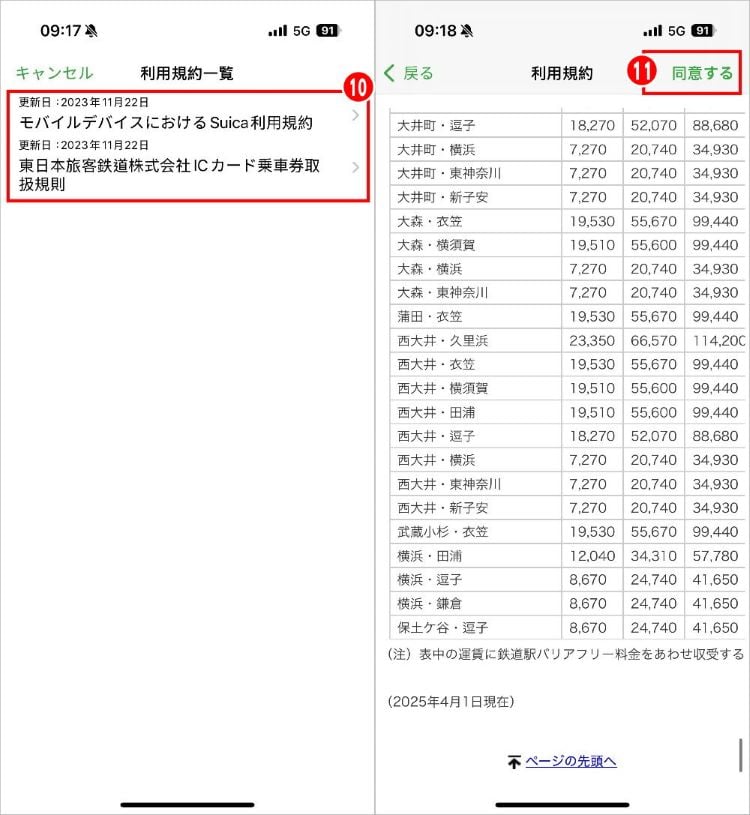
Task: Tap battery 91 indicator in right status bar
Action: point(703,31)
